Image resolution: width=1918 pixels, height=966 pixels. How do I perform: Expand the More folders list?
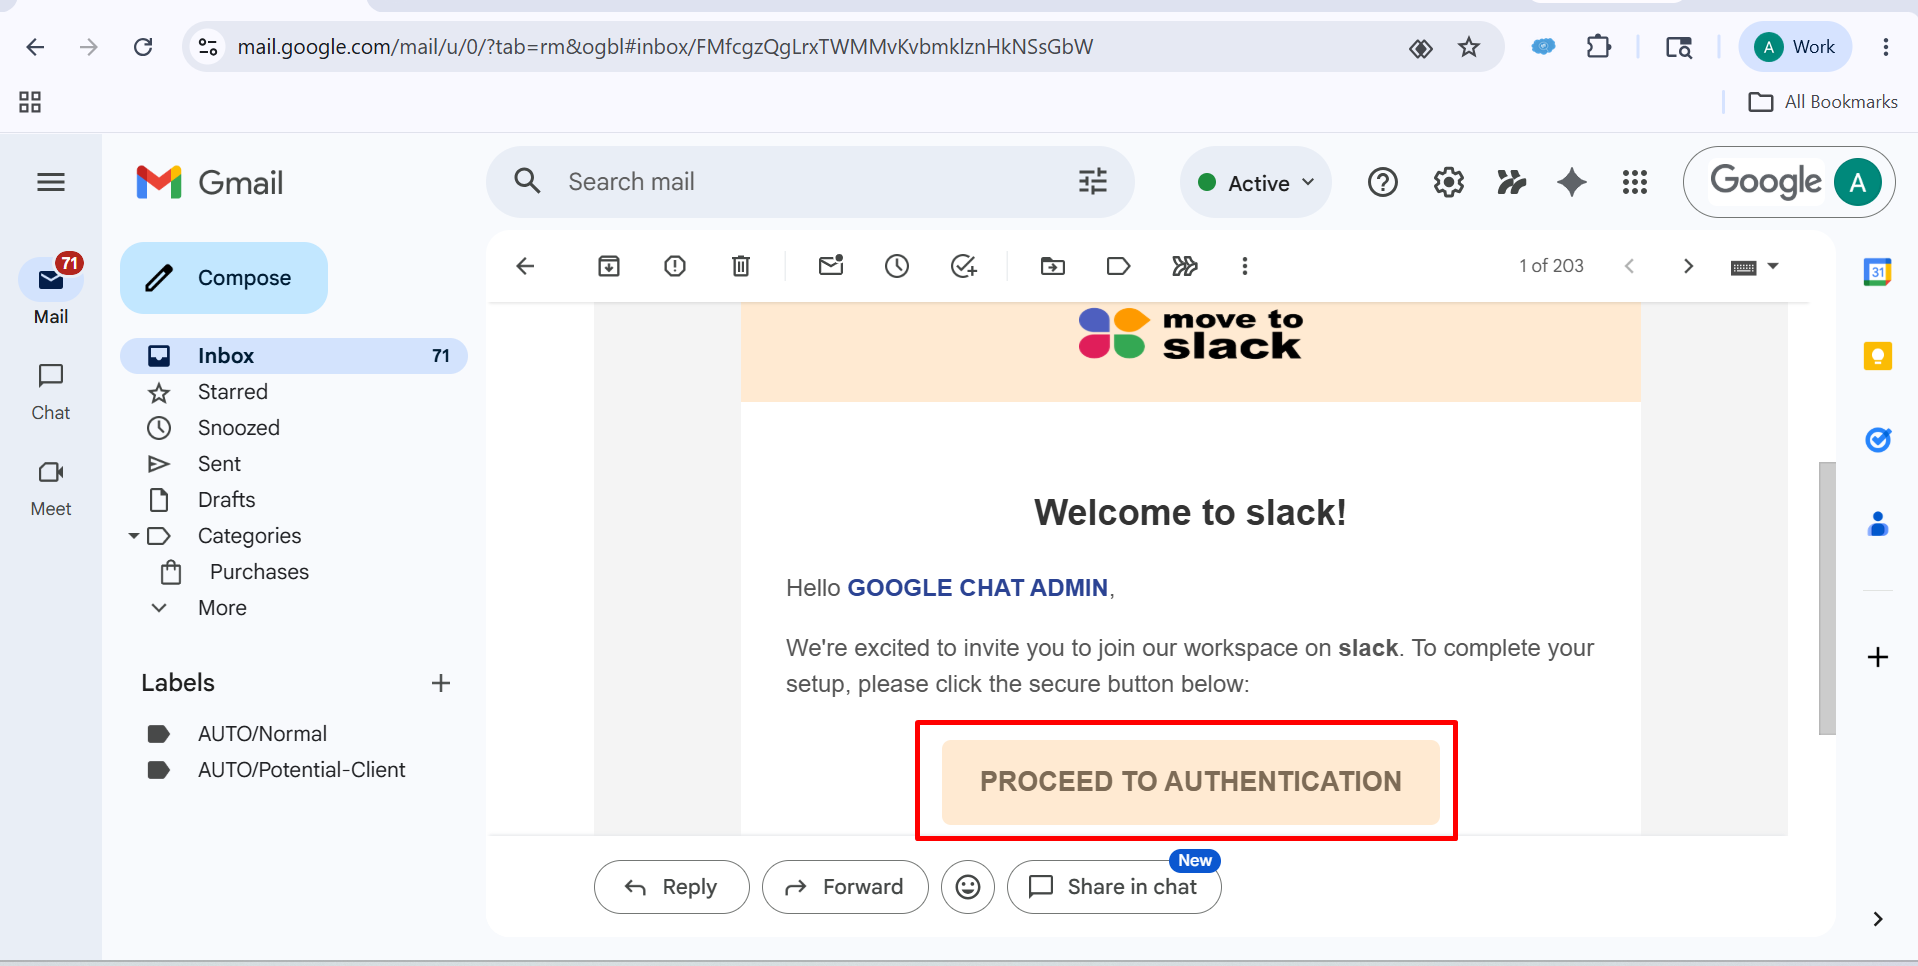222,608
